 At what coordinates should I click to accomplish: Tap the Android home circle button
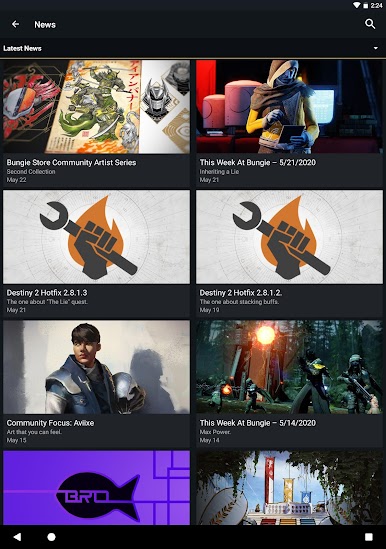51,537
